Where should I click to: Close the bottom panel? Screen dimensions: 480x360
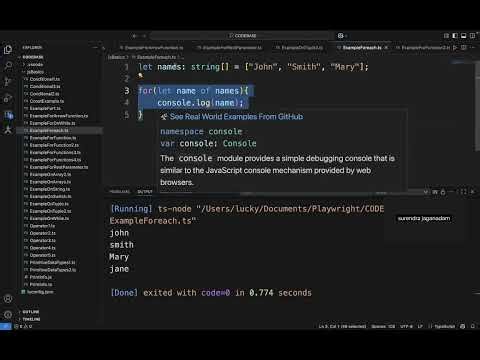coord(473,192)
